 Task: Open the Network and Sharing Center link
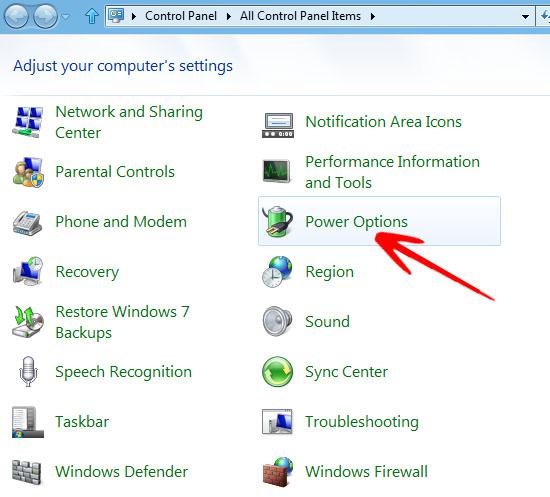(129, 122)
